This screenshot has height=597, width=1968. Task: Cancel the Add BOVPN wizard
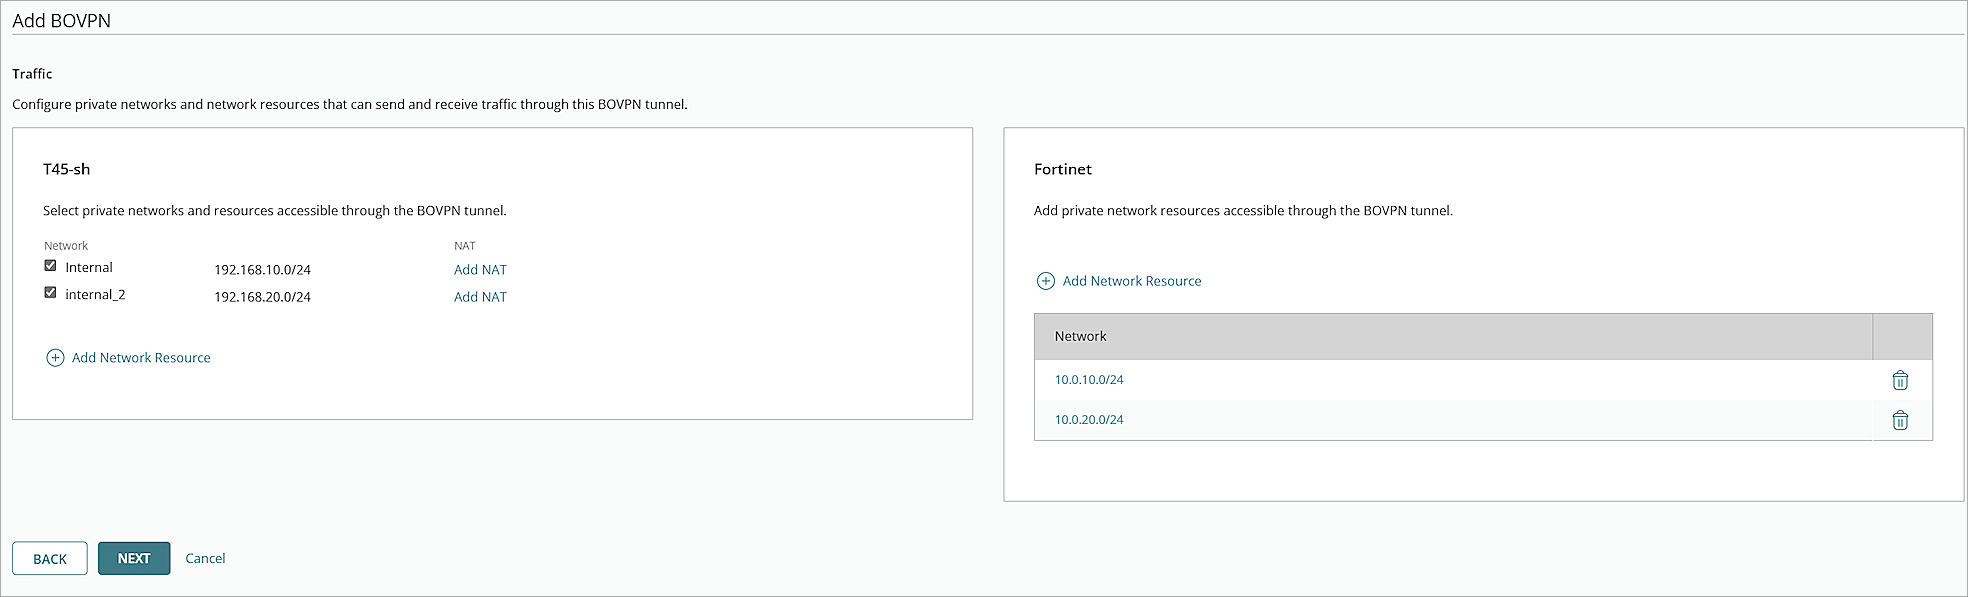coord(205,559)
